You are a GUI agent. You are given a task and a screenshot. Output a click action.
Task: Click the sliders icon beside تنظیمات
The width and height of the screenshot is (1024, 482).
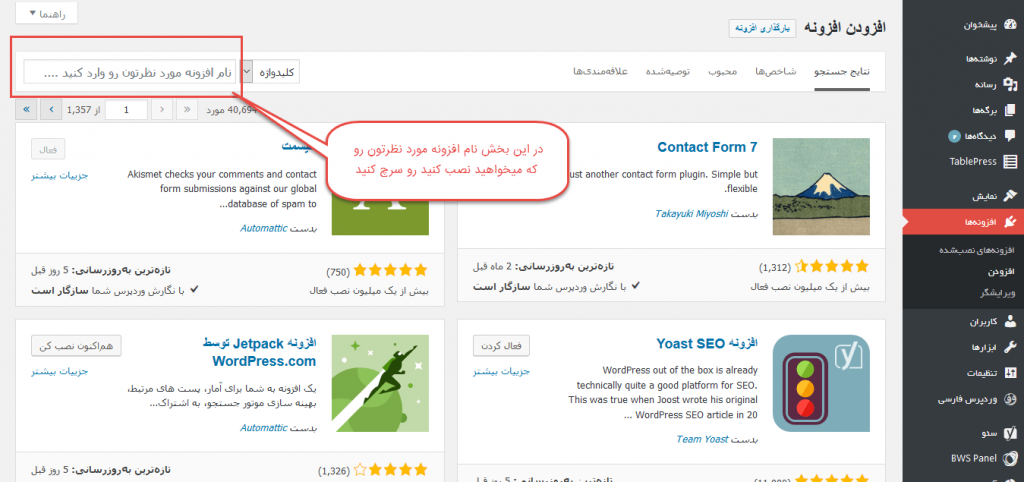tap(1010, 374)
